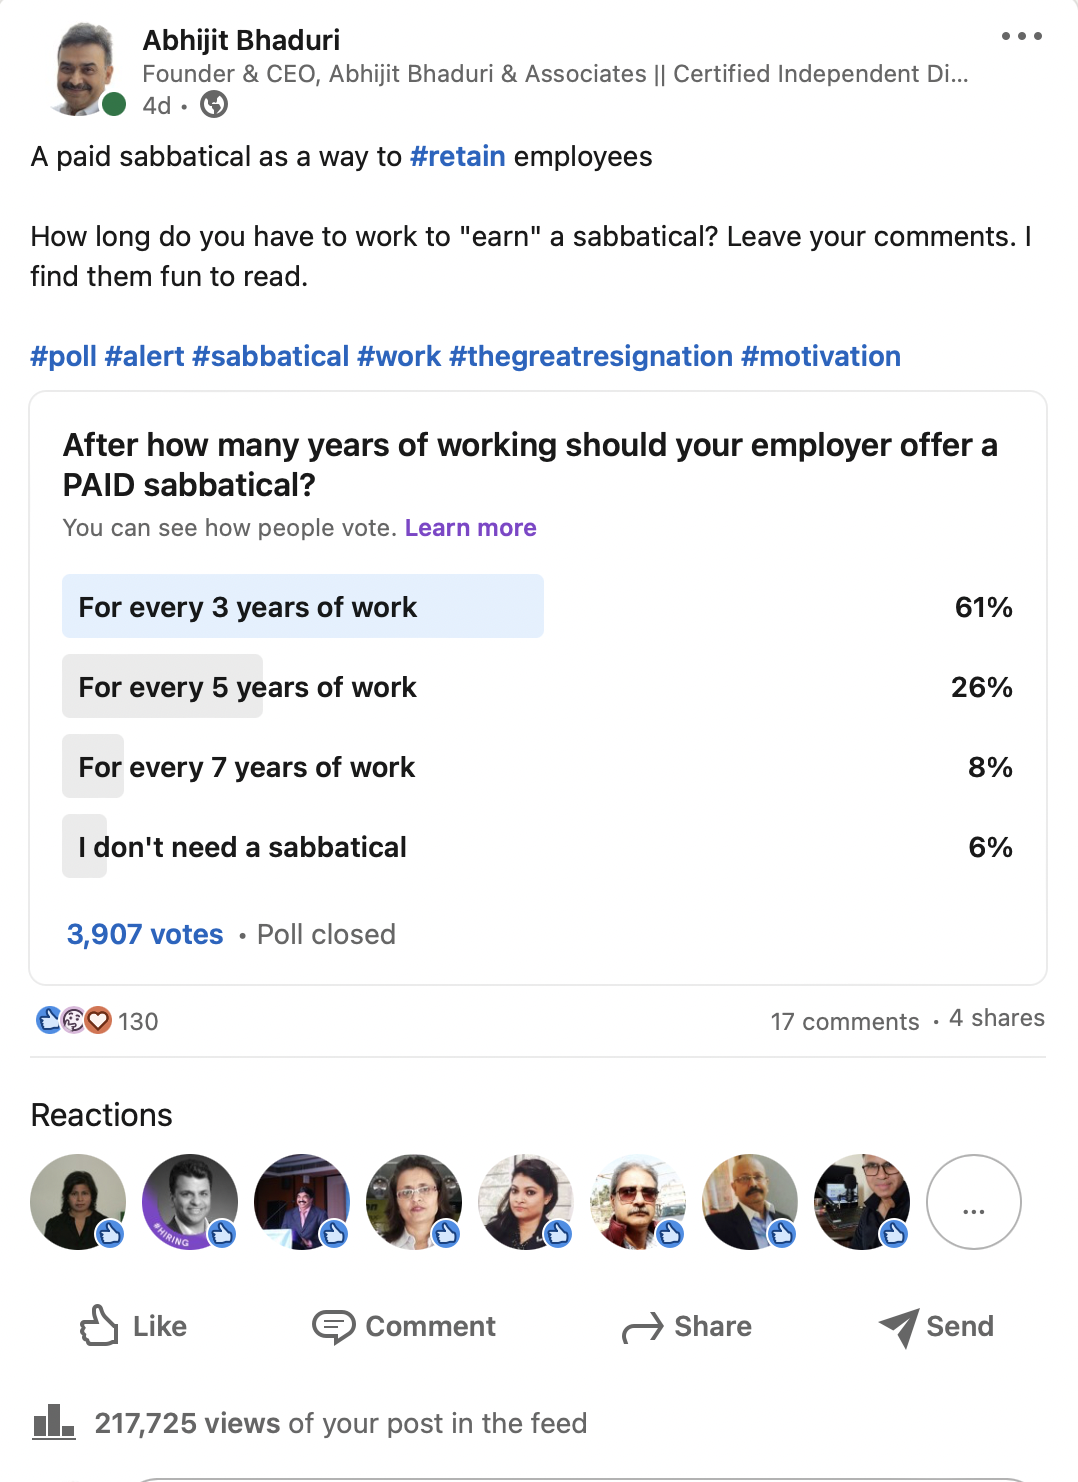
Task: Click the "Learn more" link
Action: (470, 528)
